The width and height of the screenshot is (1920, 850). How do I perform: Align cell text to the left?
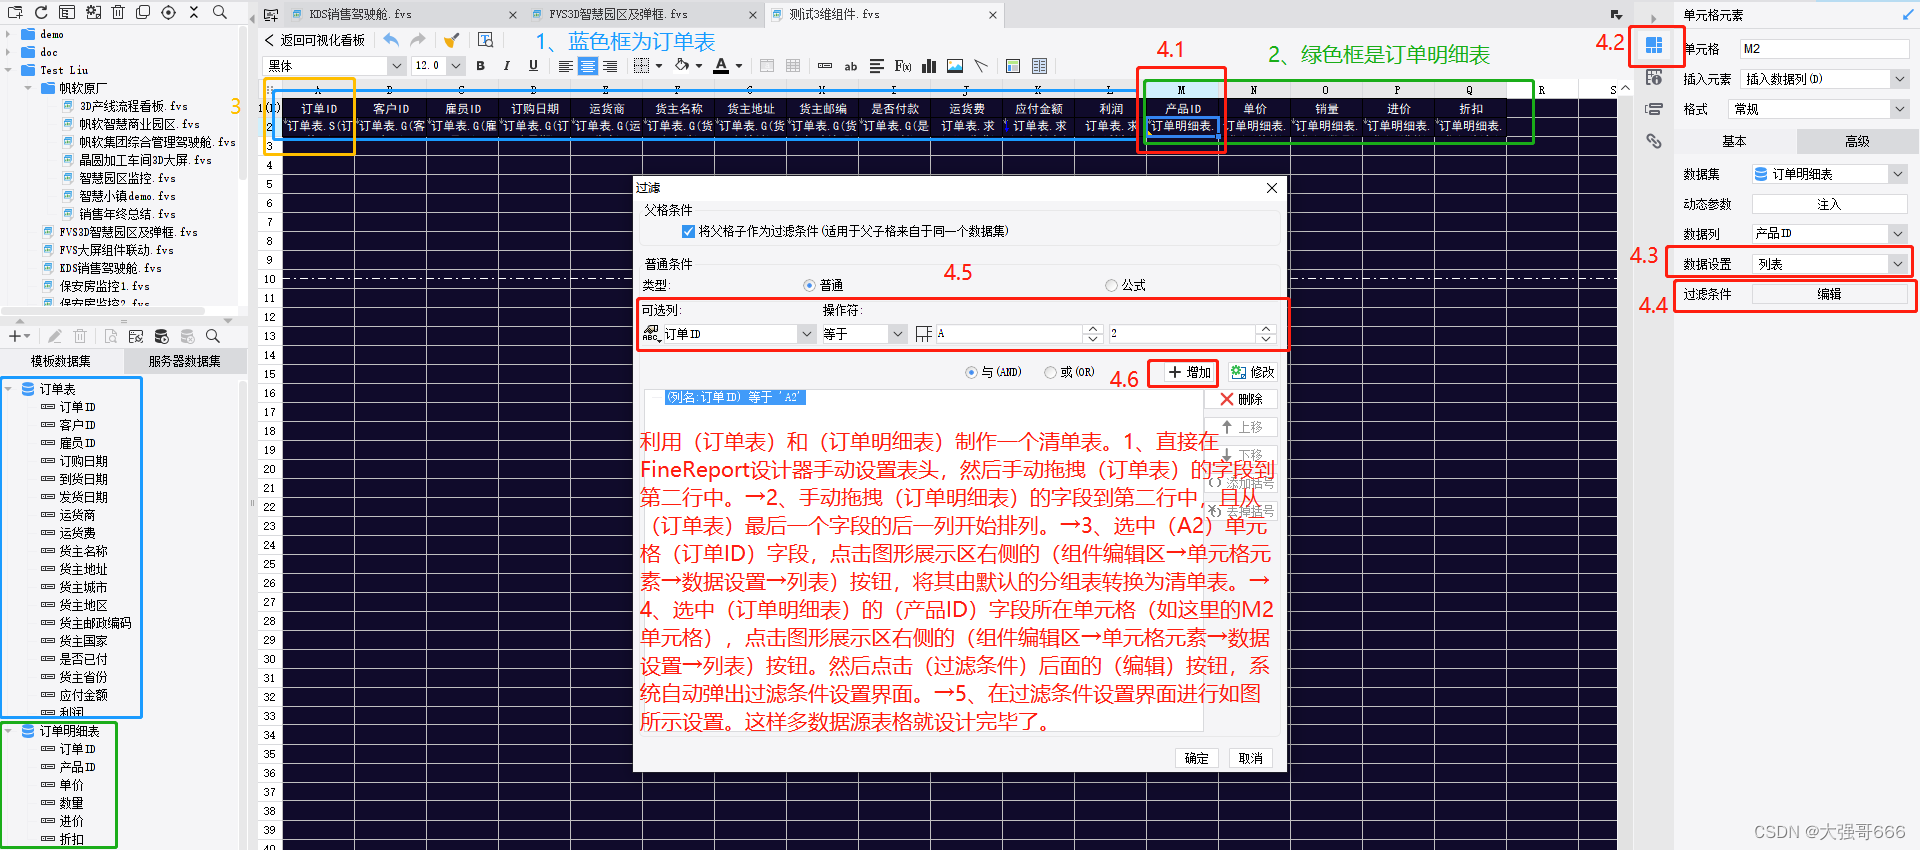tap(565, 66)
